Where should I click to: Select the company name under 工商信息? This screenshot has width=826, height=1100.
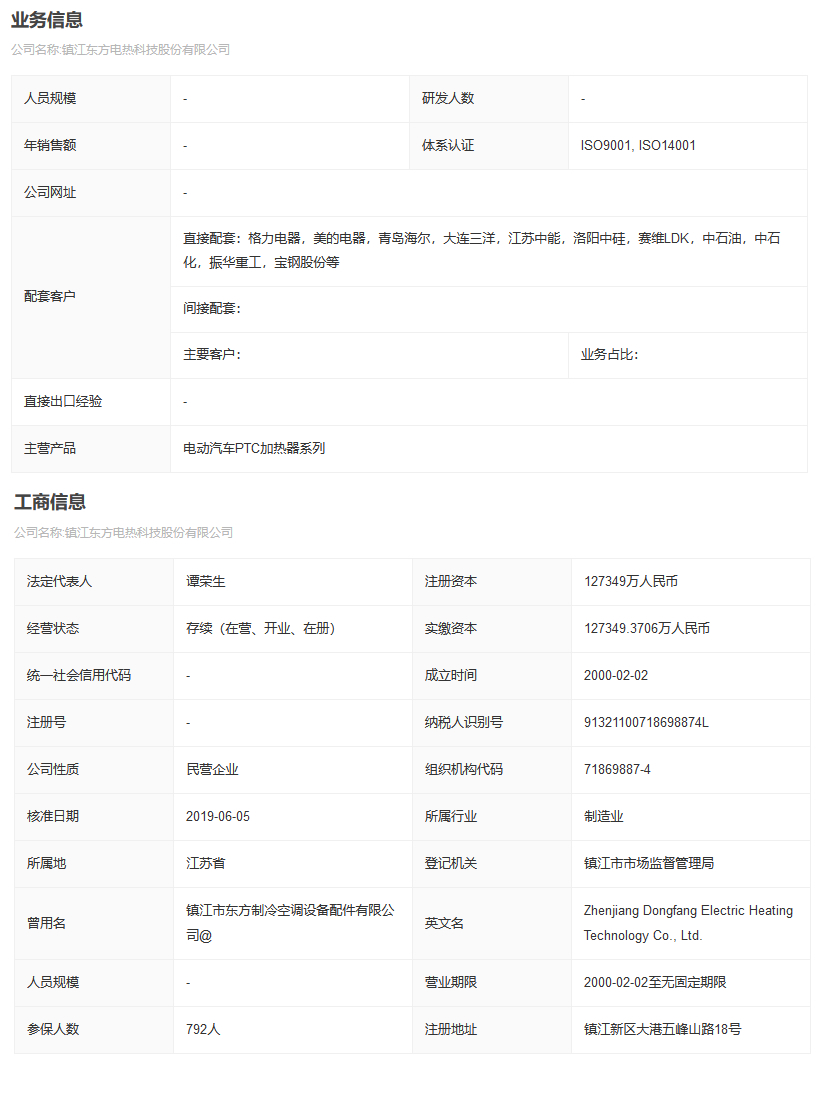124,533
